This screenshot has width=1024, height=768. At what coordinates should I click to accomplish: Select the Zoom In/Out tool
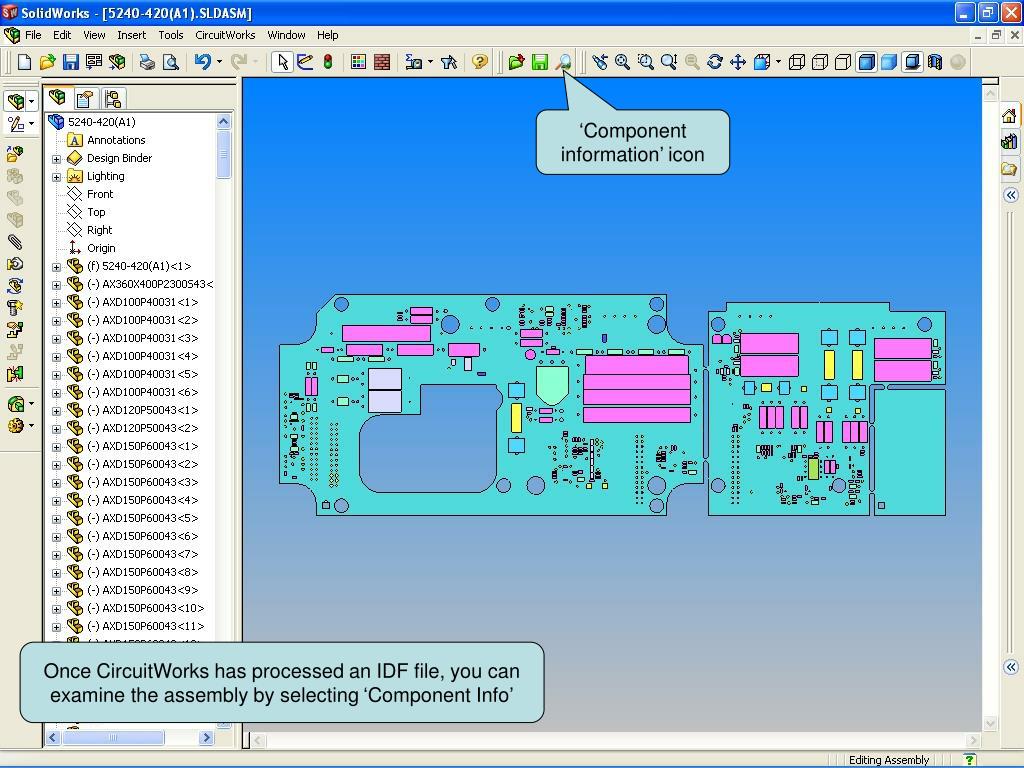pyautogui.click(x=669, y=62)
